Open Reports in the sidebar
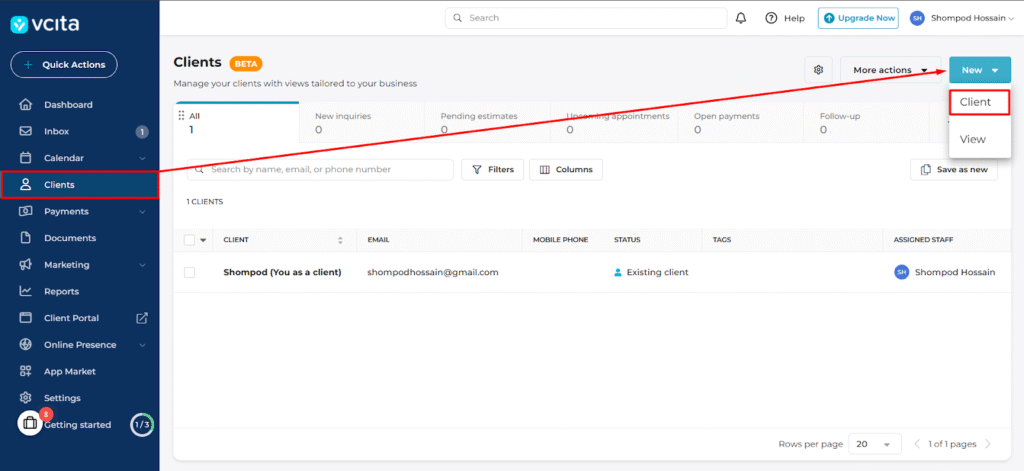 (61, 291)
